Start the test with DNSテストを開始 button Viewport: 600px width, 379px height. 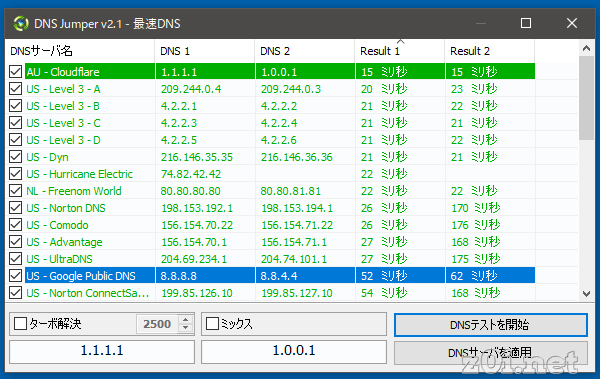pyautogui.click(x=491, y=325)
